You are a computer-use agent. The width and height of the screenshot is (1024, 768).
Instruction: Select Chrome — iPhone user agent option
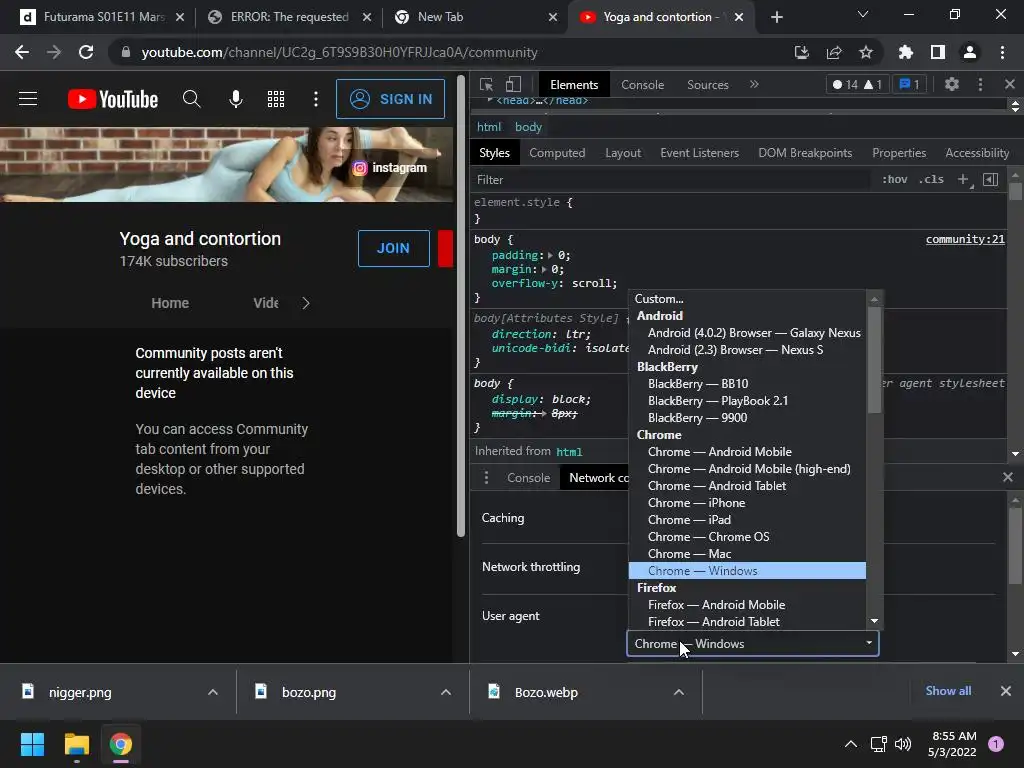click(x=747, y=503)
